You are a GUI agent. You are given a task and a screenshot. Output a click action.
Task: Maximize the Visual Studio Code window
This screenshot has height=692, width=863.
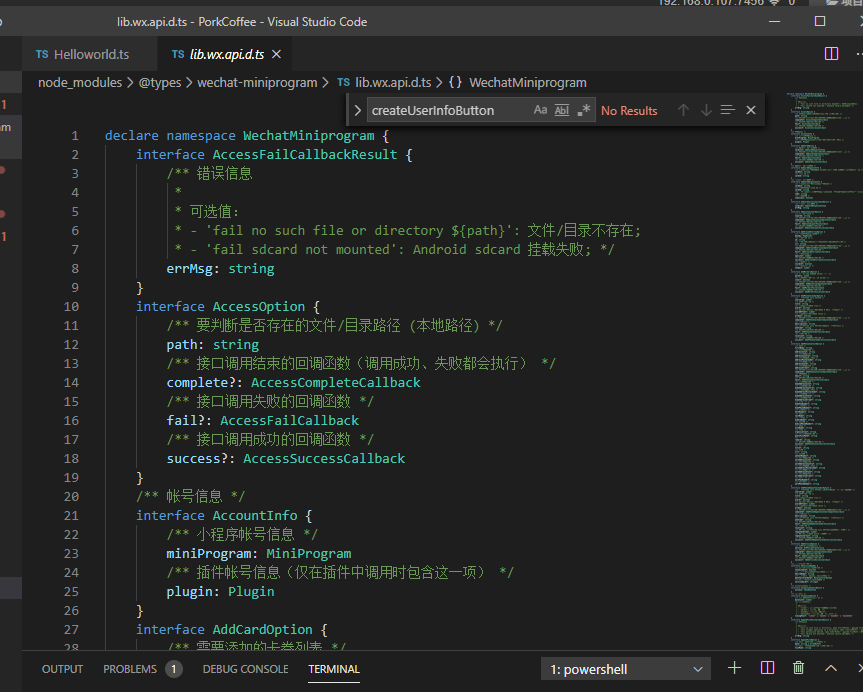820,21
